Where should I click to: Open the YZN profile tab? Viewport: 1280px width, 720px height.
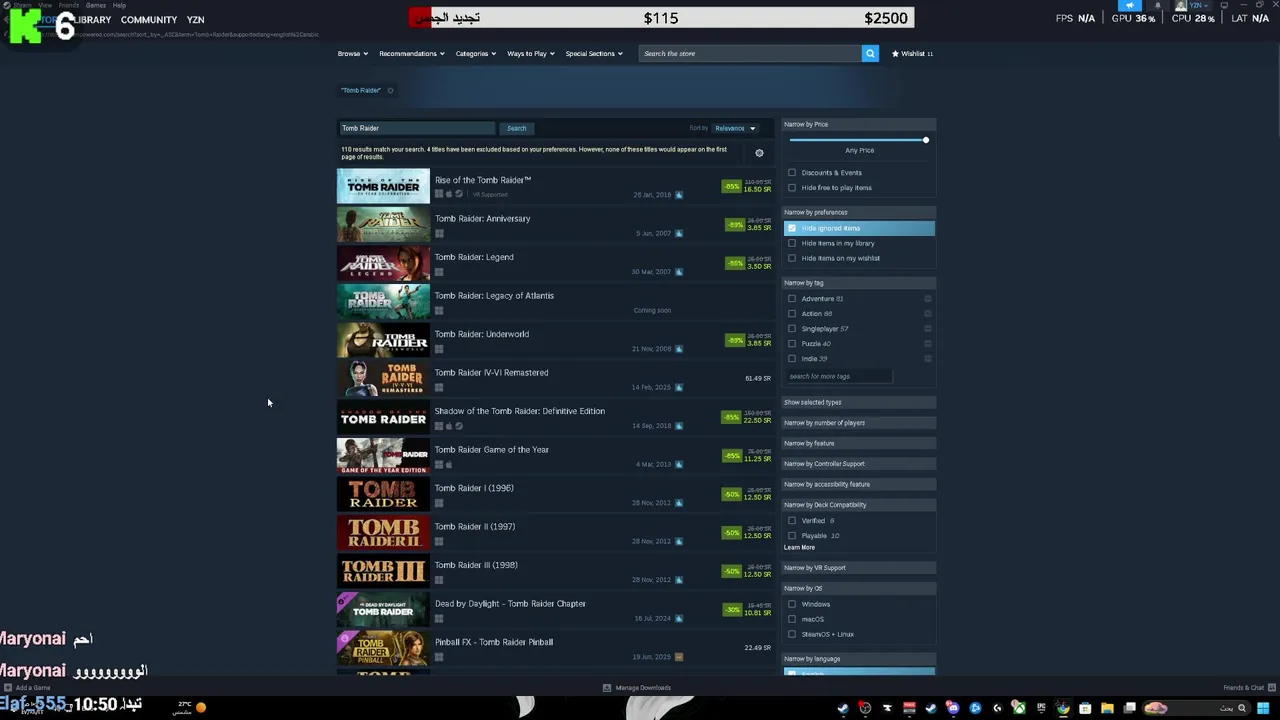pyautogui.click(x=195, y=20)
